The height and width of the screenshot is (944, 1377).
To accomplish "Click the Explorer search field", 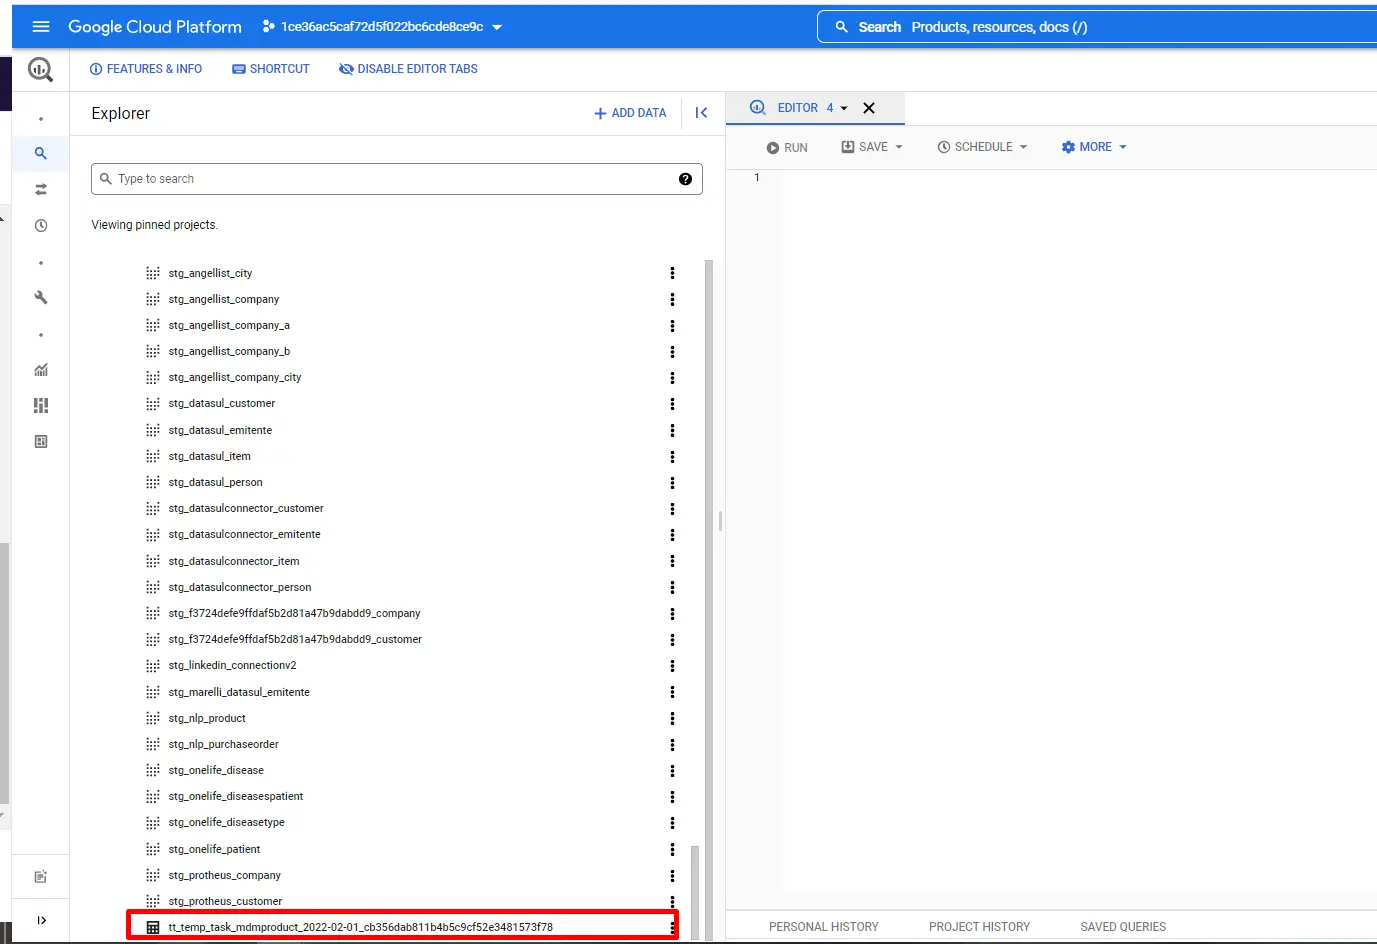I will (396, 179).
